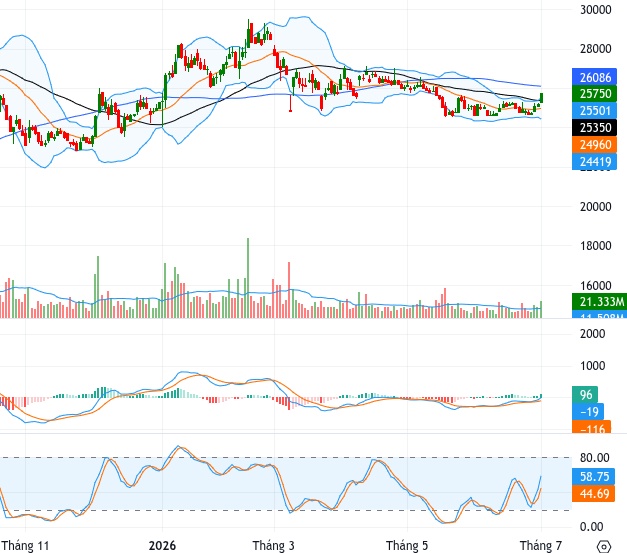
Task: Select the blue 26086 price label
Action: [x=595, y=77]
